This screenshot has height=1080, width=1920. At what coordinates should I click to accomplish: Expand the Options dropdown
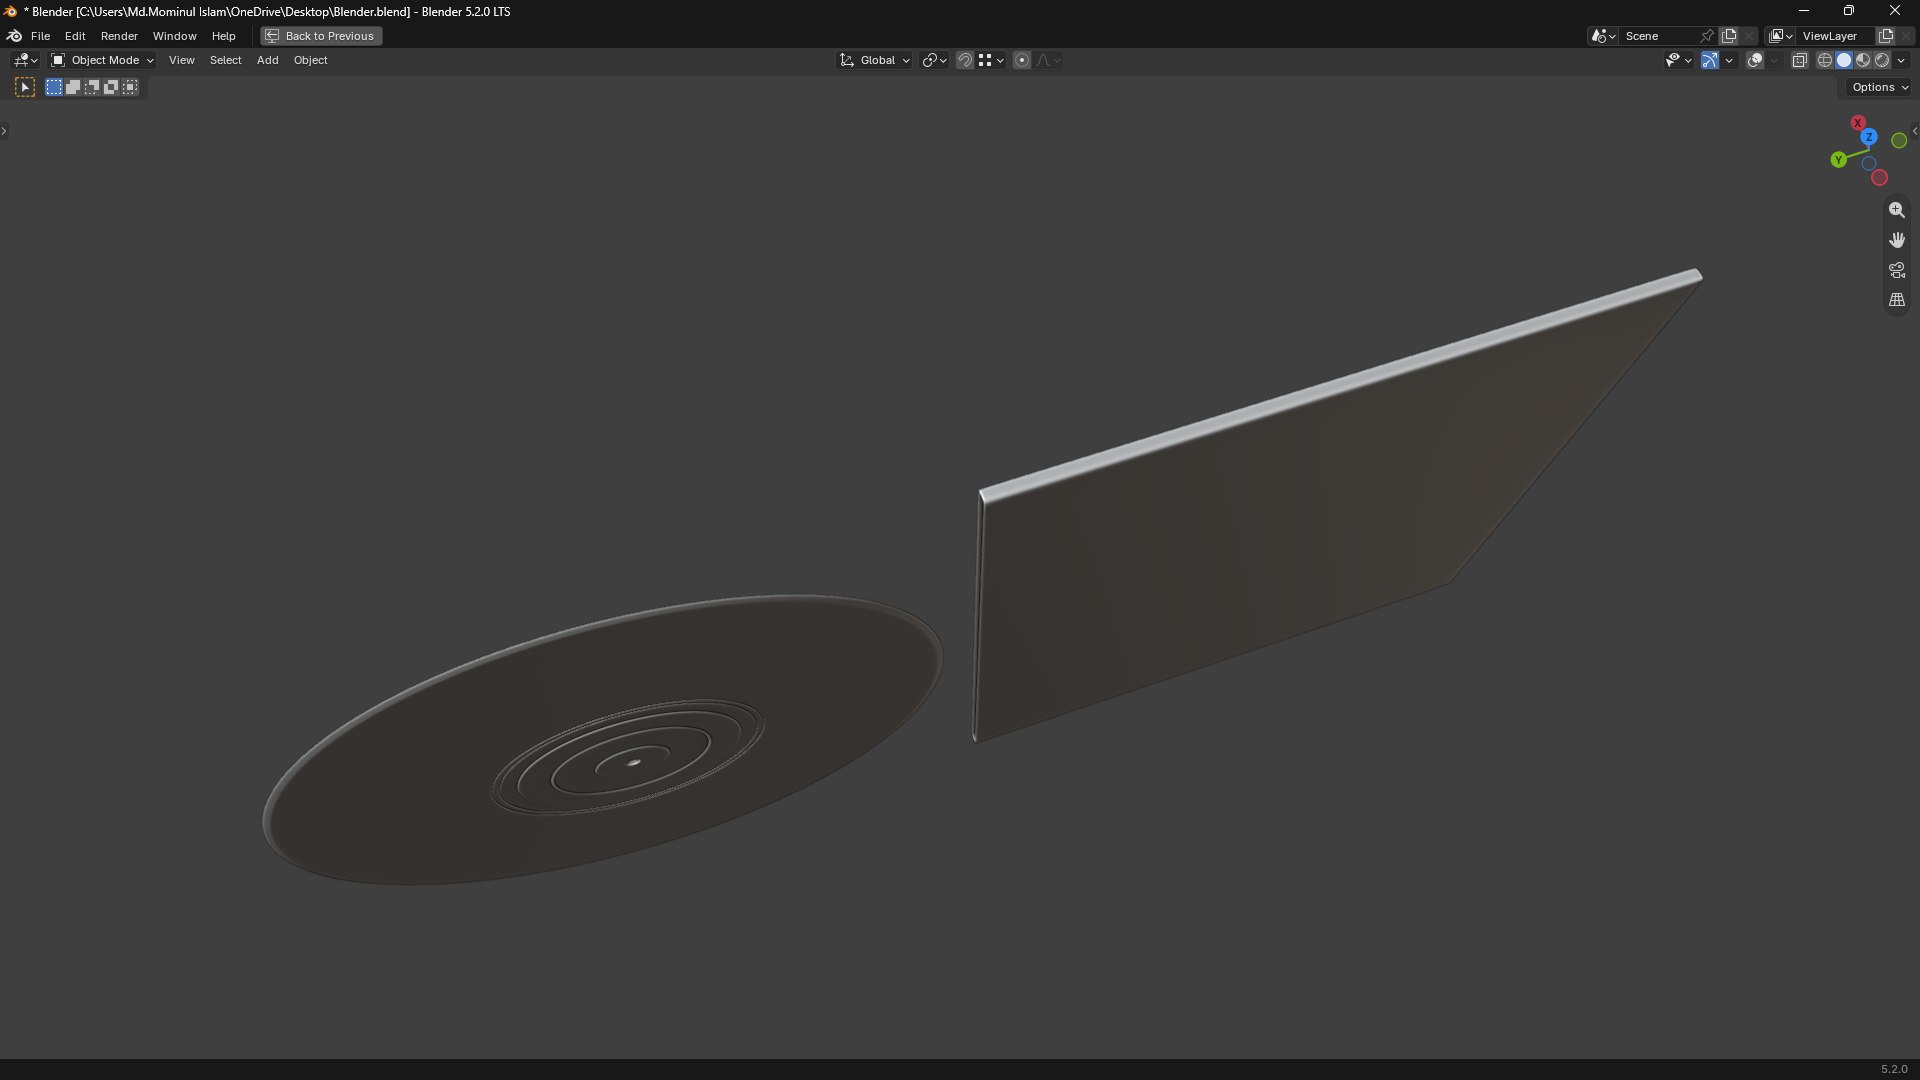1880,88
